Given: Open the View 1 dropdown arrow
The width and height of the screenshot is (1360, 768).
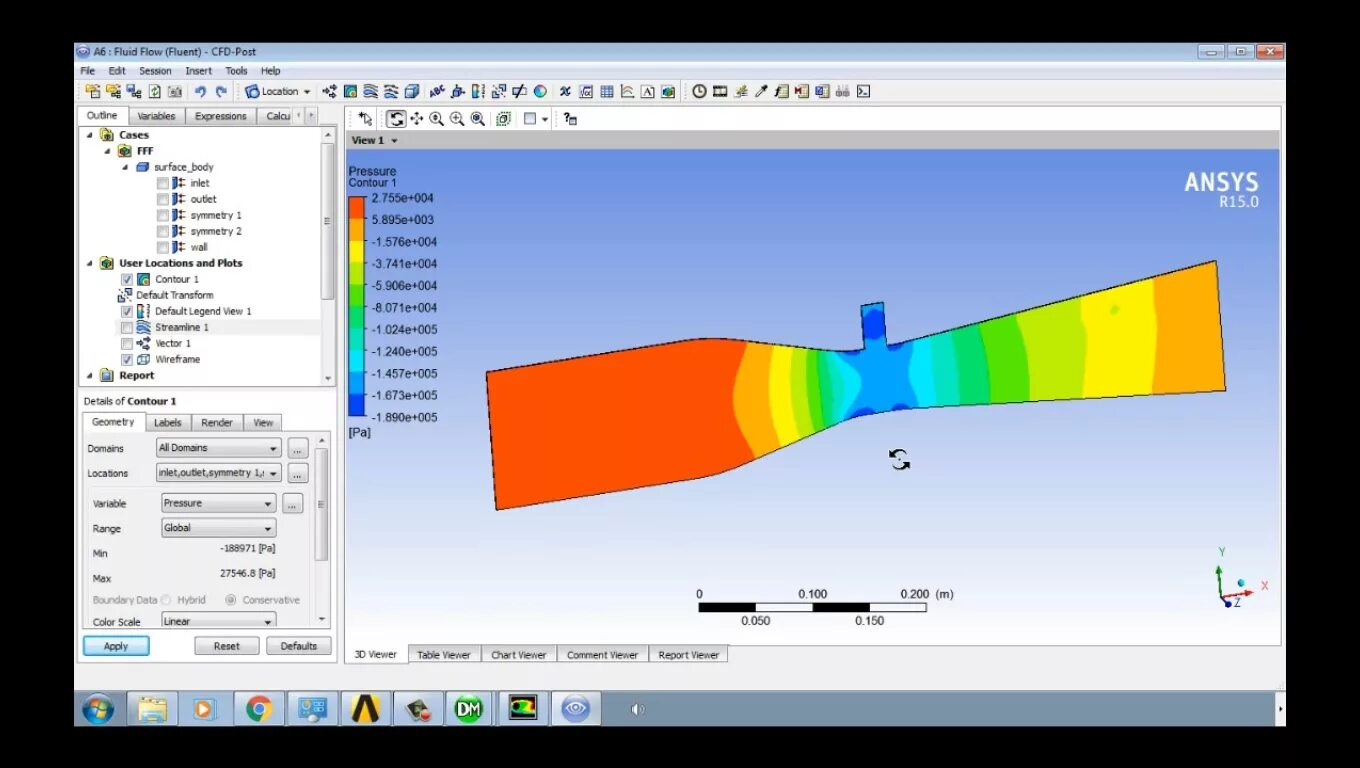Looking at the screenshot, I should click(x=394, y=141).
